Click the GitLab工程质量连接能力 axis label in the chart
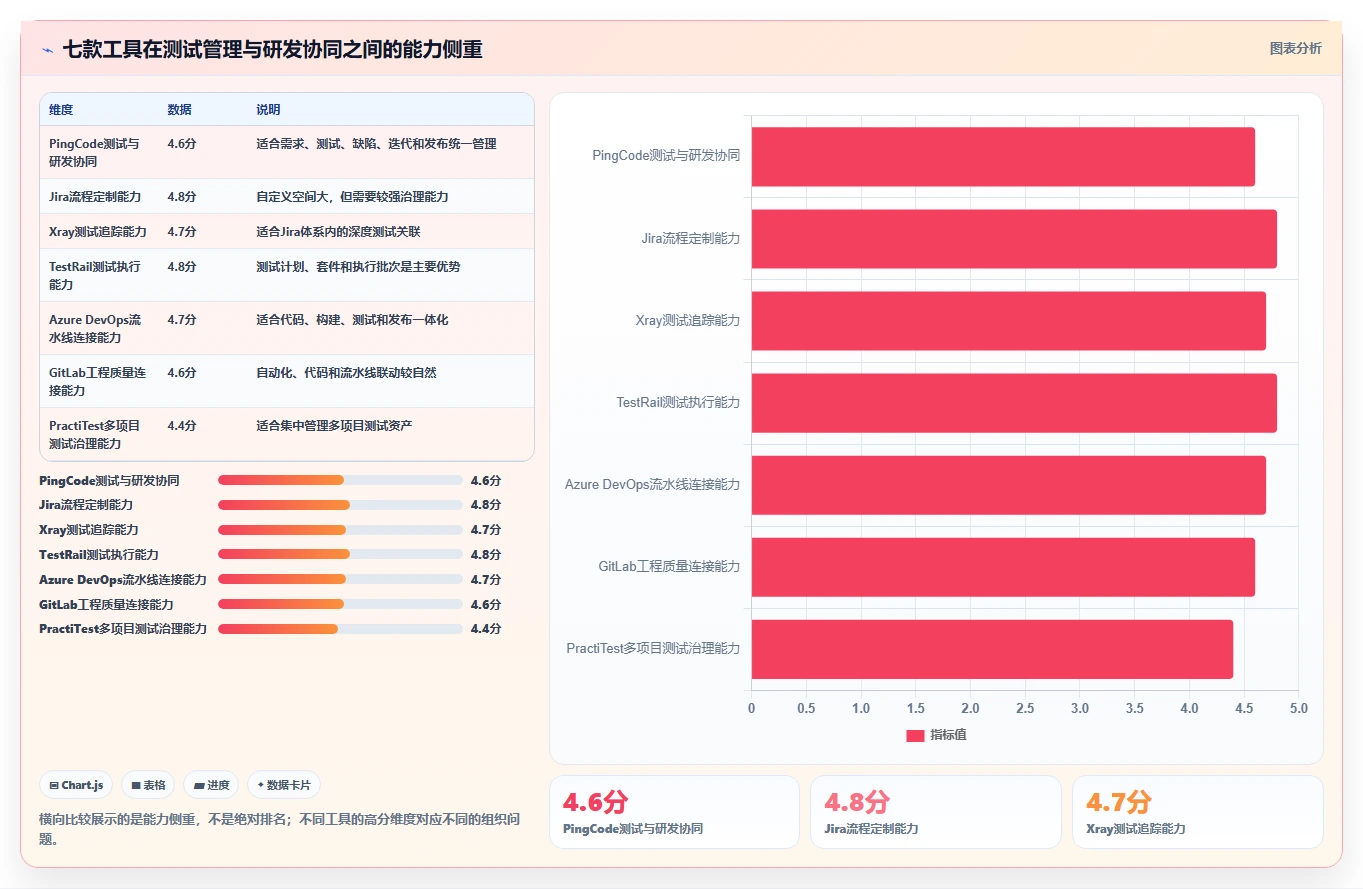This screenshot has height=889, width=1363. tap(669, 567)
